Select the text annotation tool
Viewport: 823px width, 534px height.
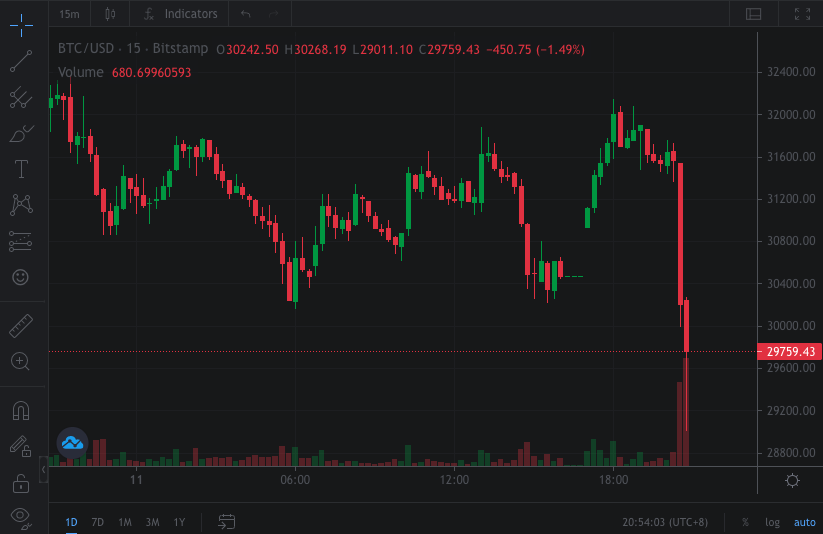tap(21, 169)
